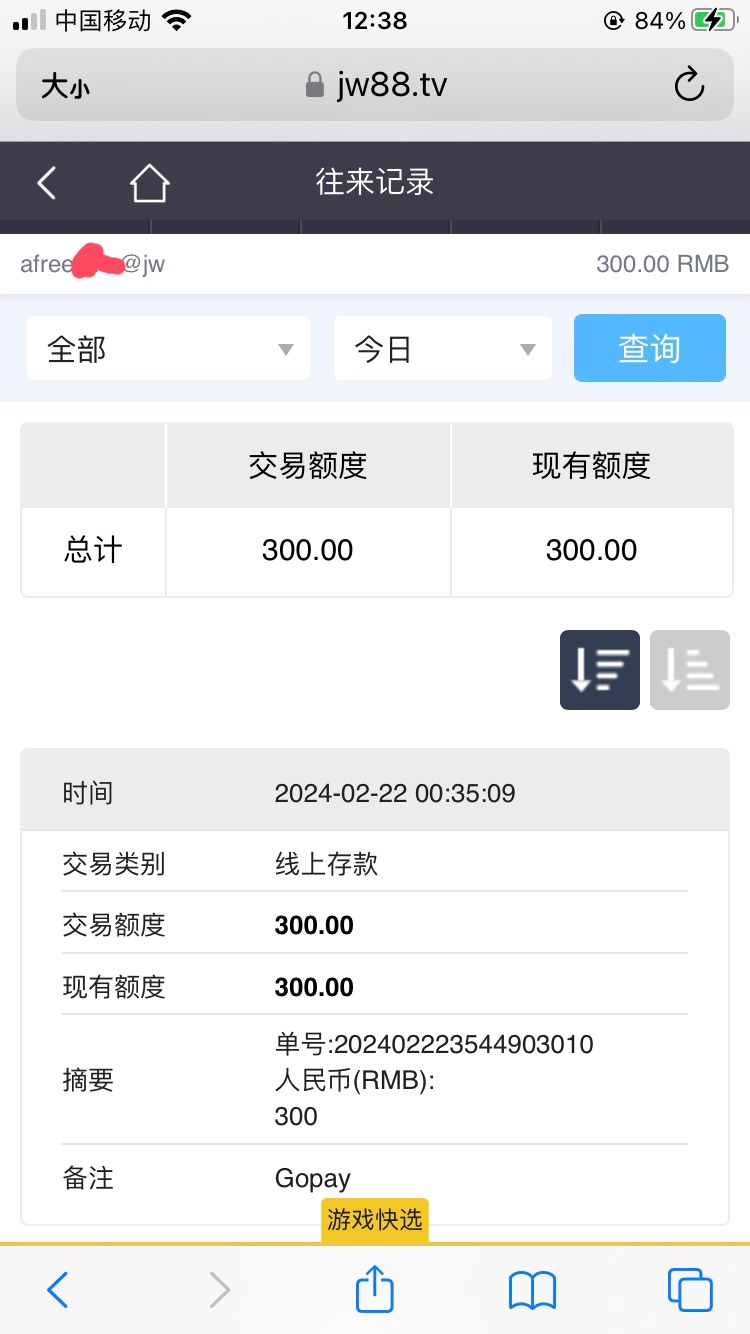The height and width of the screenshot is (1334, 750).
Task: Tap the padlock icon in address bar
Action: pos(315,86)
